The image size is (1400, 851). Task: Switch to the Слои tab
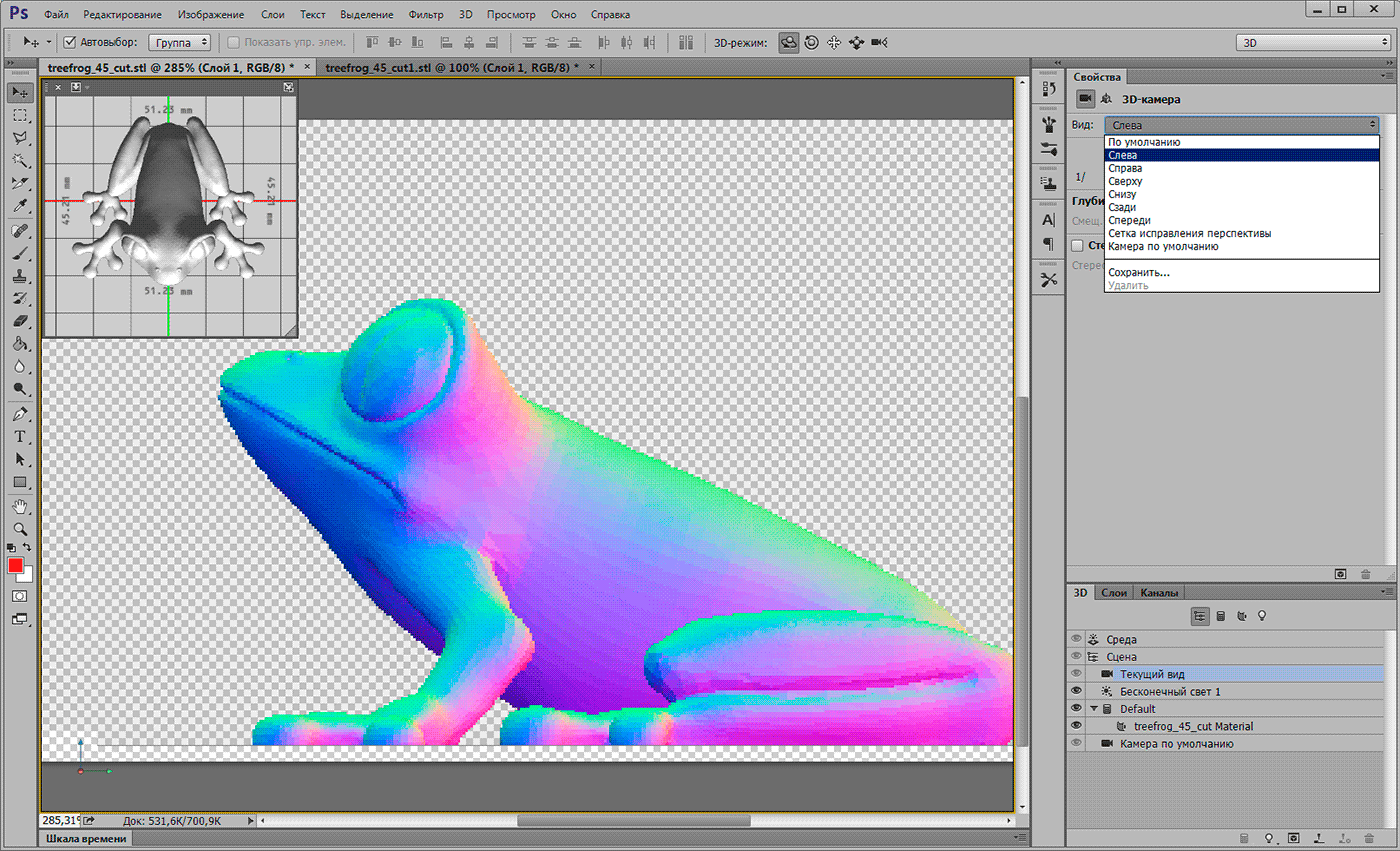1114,593
